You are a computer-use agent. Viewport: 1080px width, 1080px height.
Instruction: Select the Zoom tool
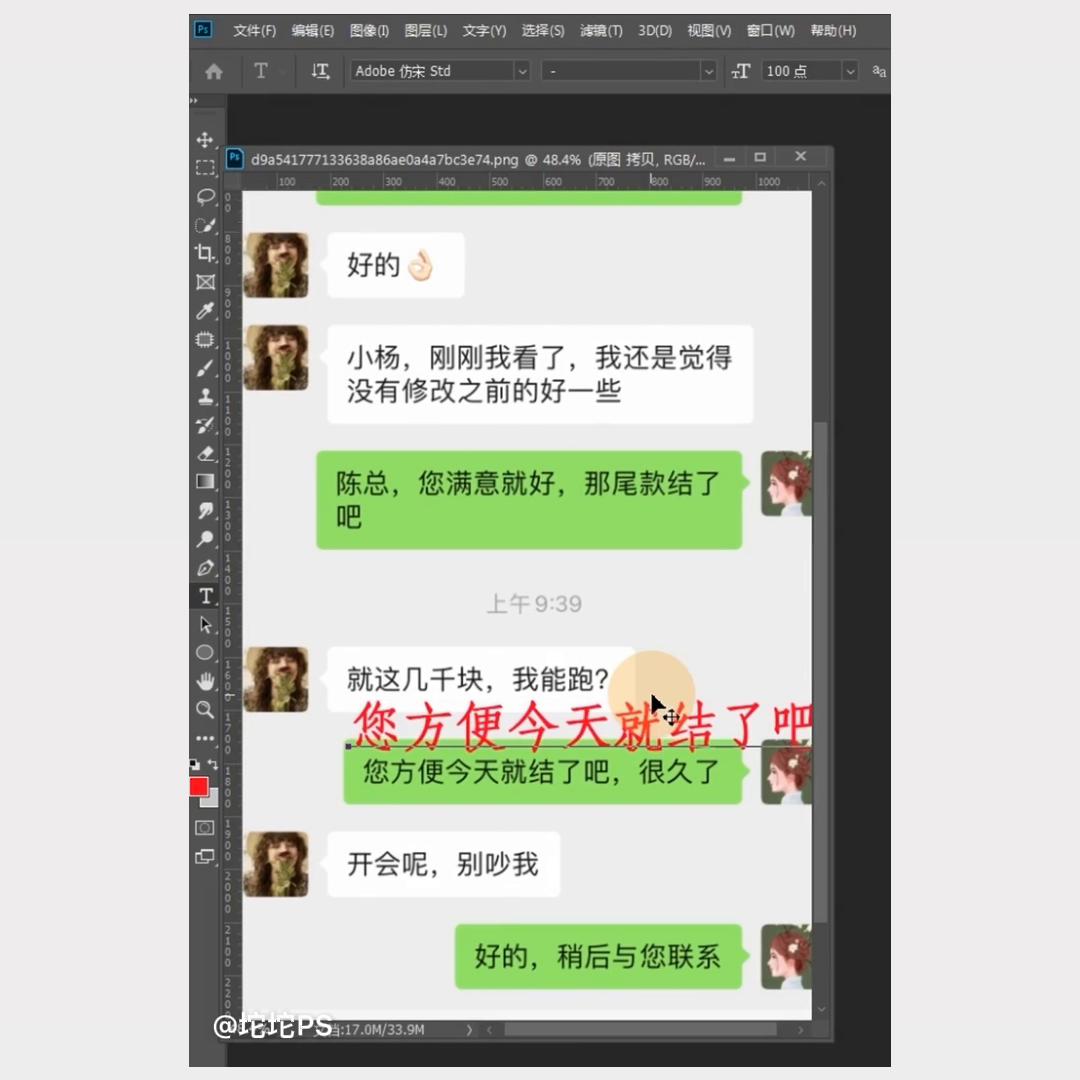point(205,710)
